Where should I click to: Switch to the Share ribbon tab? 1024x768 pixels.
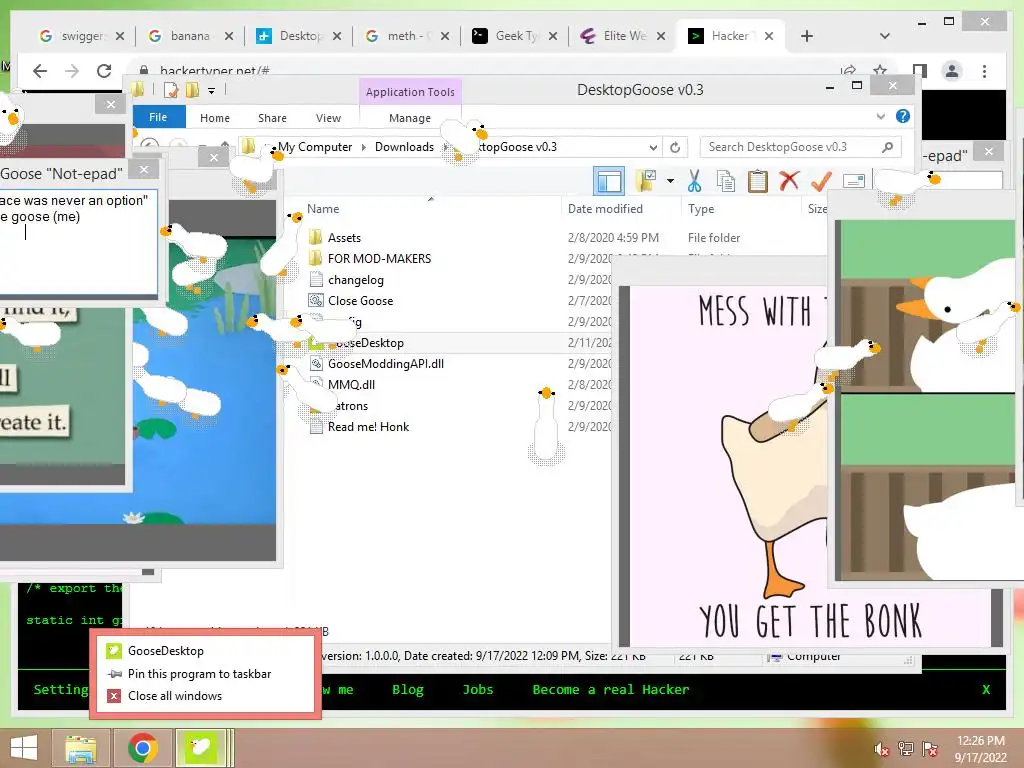tap(272, 118)
